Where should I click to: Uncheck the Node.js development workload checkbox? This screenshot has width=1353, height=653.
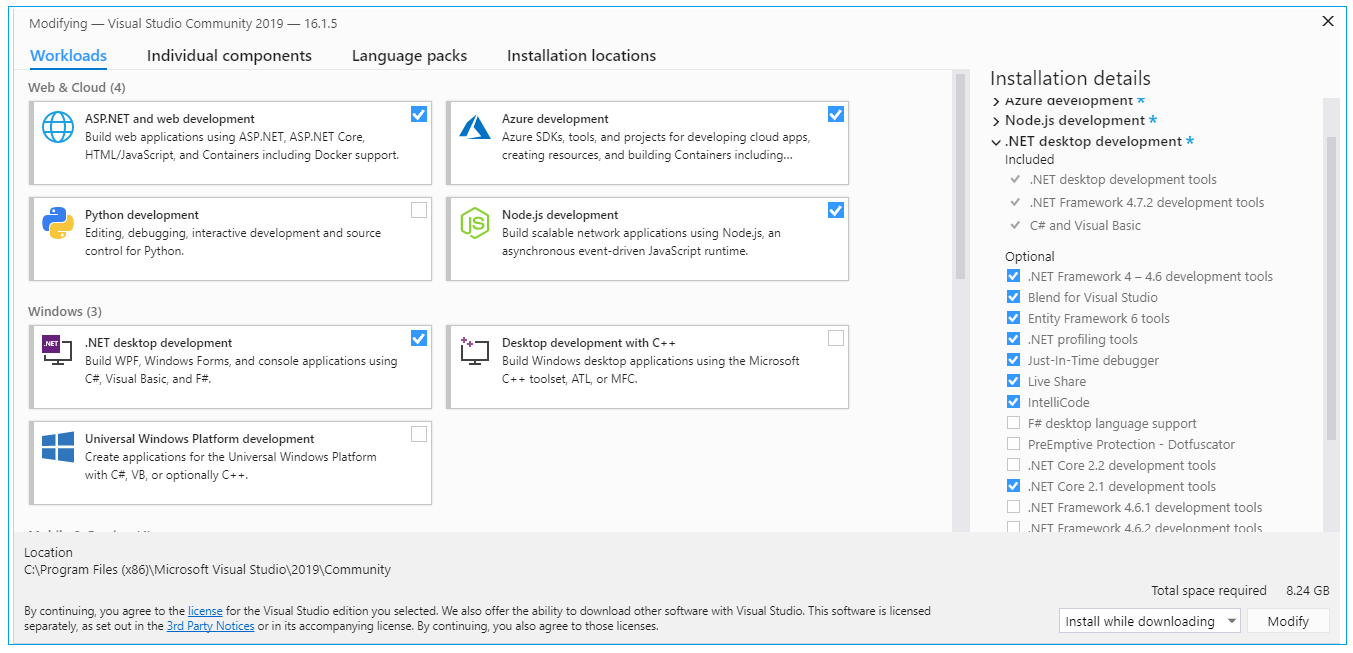pos(836,210)
